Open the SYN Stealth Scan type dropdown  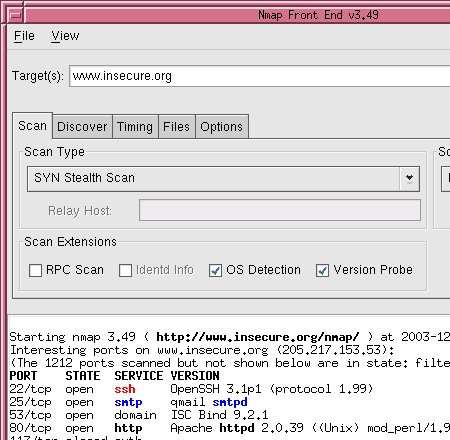pyautogui.click(x=223, y=178)
